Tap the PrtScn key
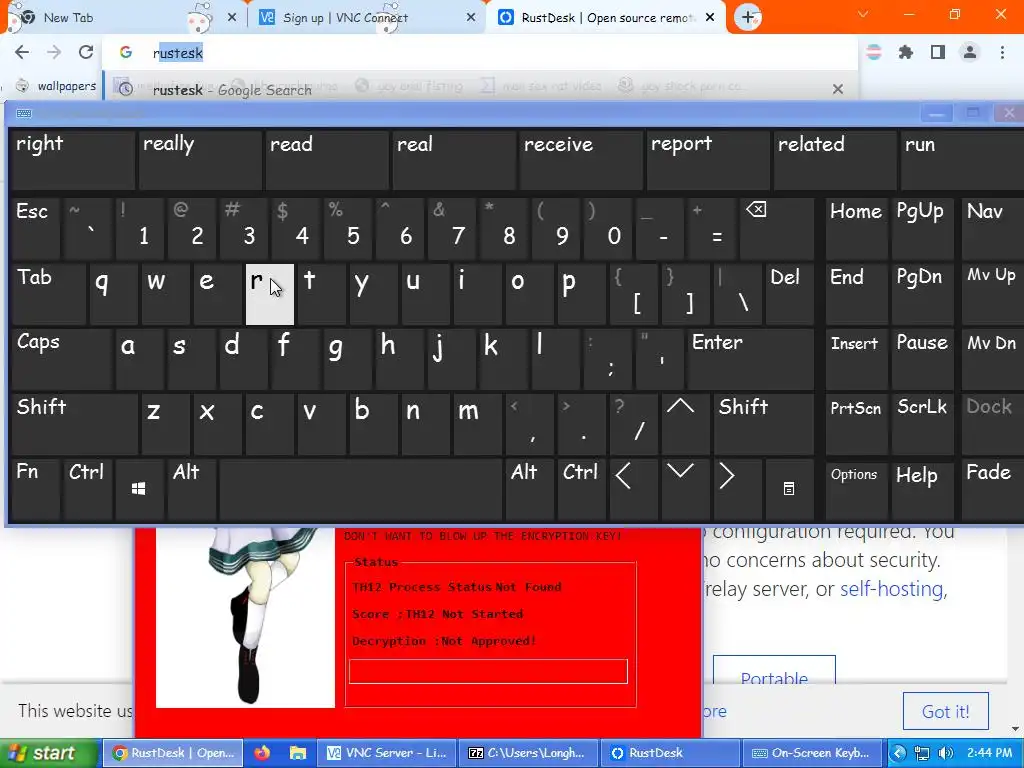The image size is (1024, 768). 856,424
